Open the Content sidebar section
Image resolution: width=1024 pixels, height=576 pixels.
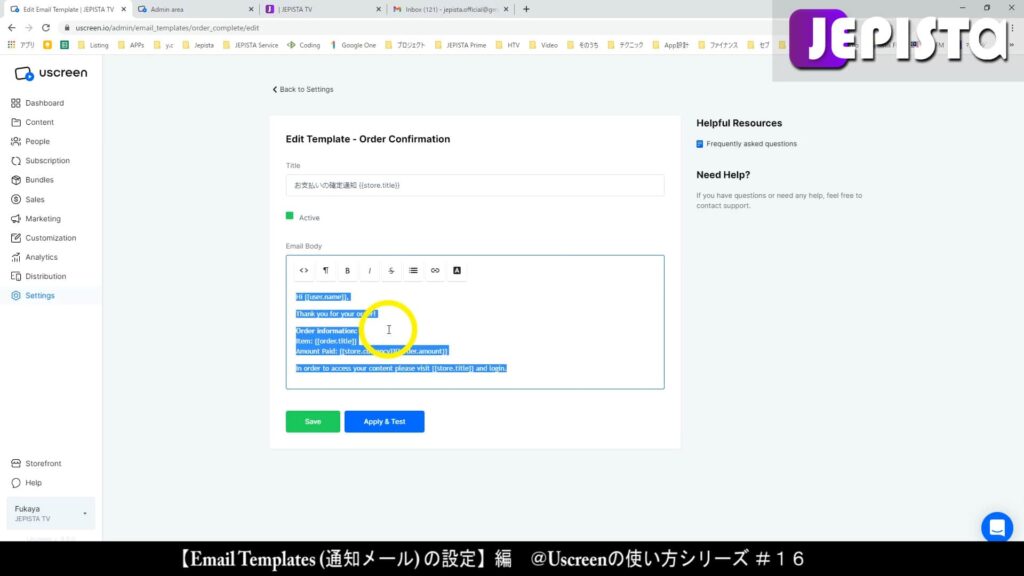click(33, 122)
